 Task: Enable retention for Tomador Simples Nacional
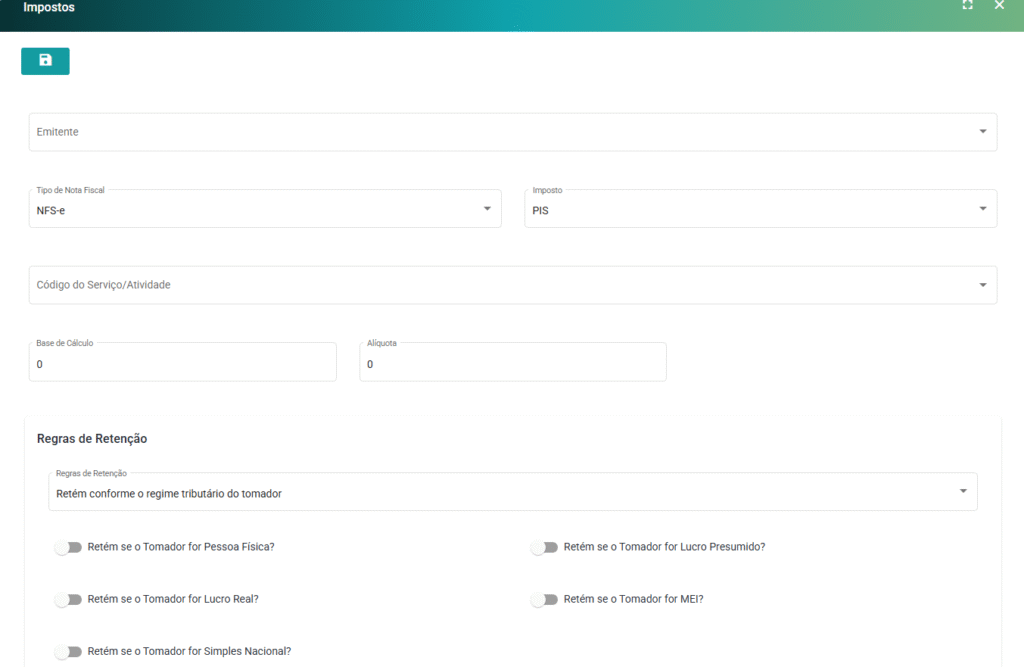(68, 651)
